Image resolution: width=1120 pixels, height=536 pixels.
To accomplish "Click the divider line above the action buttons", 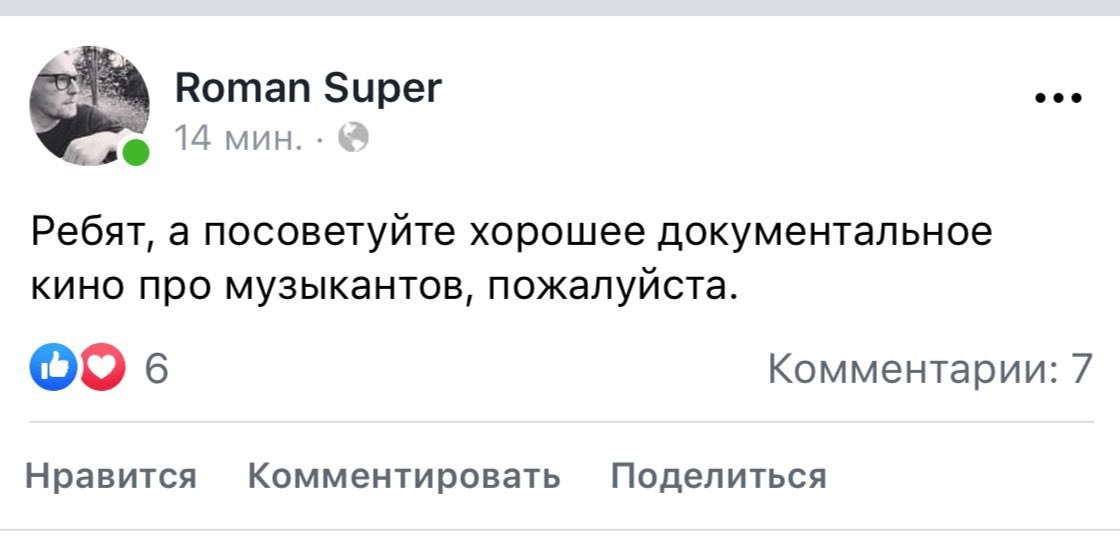I will click(x=560, y=422).
